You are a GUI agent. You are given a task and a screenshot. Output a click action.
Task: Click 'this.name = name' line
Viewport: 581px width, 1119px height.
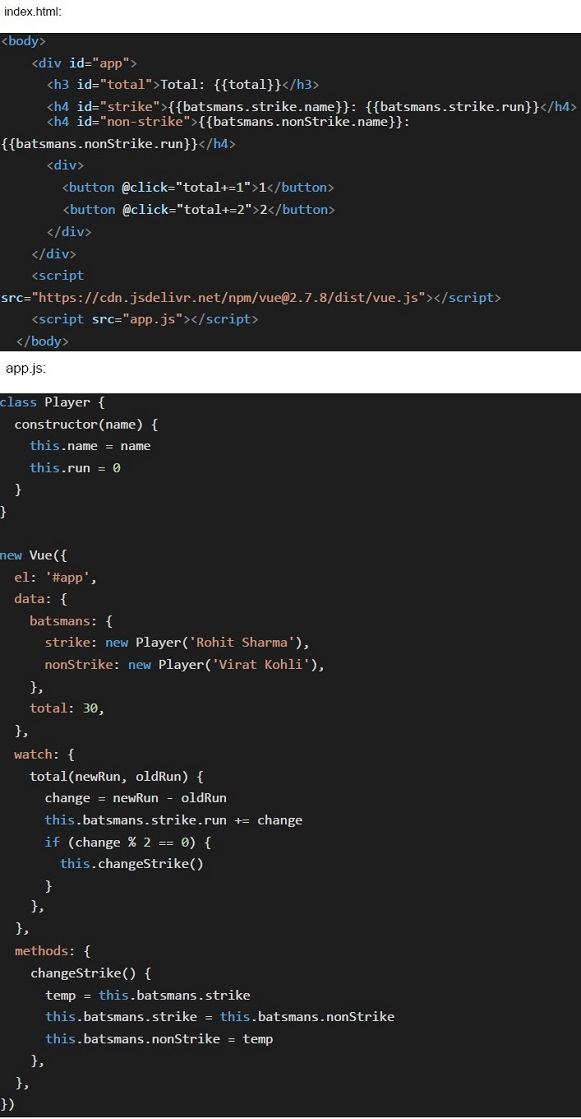(x=90, y=446)
